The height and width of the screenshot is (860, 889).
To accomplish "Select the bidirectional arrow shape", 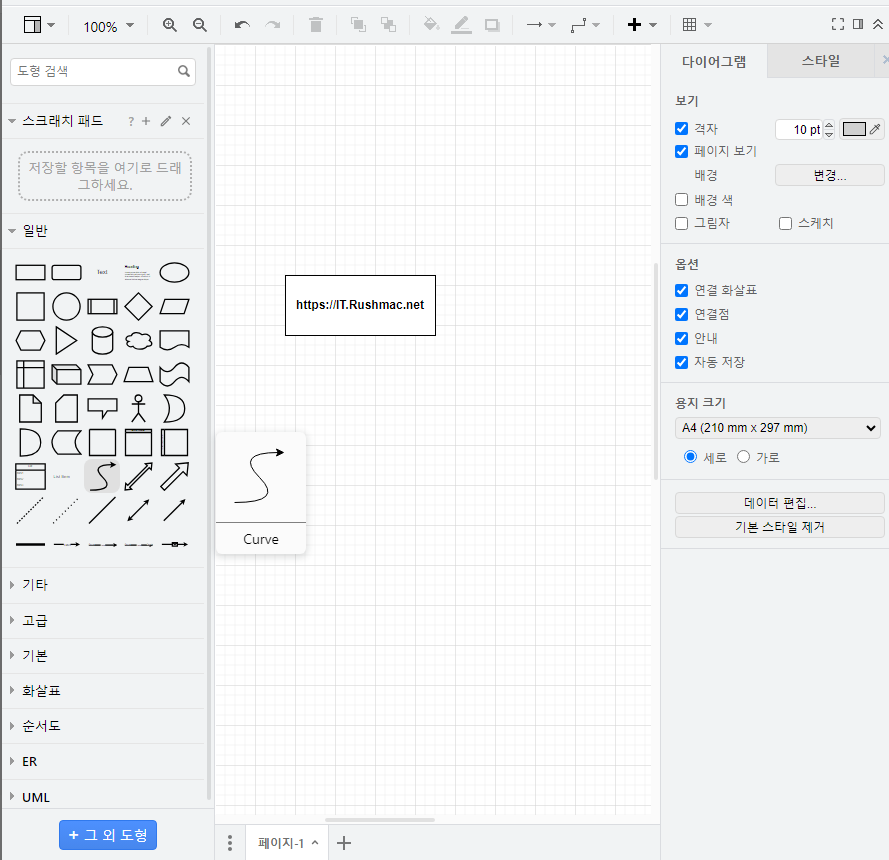I will pyautogui.click(x=138, y=476).
